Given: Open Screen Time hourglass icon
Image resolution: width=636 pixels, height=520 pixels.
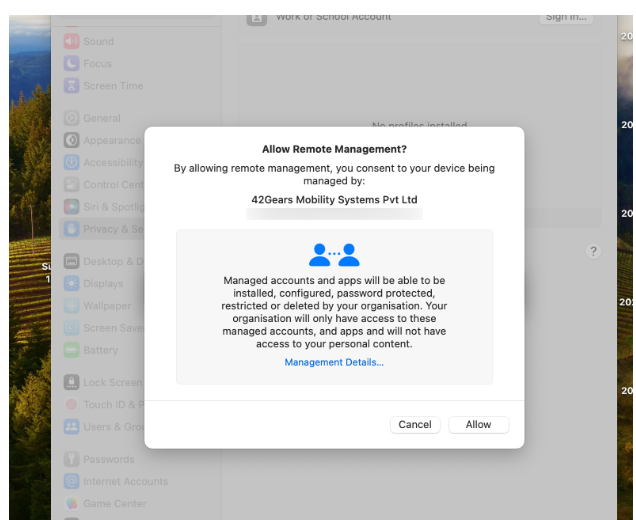Looking at the screenshot, I should click(x=71, y=86).
